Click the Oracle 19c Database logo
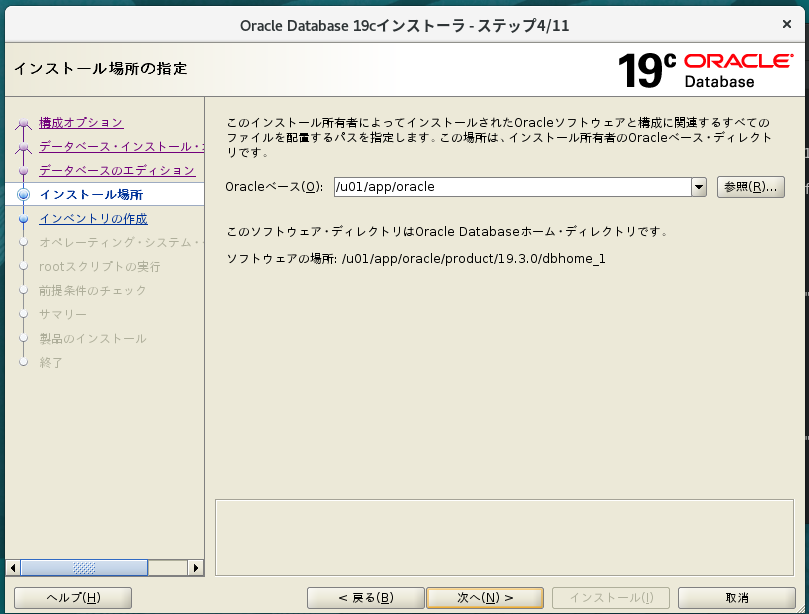The image size is (809, 614). click(705, 70)
